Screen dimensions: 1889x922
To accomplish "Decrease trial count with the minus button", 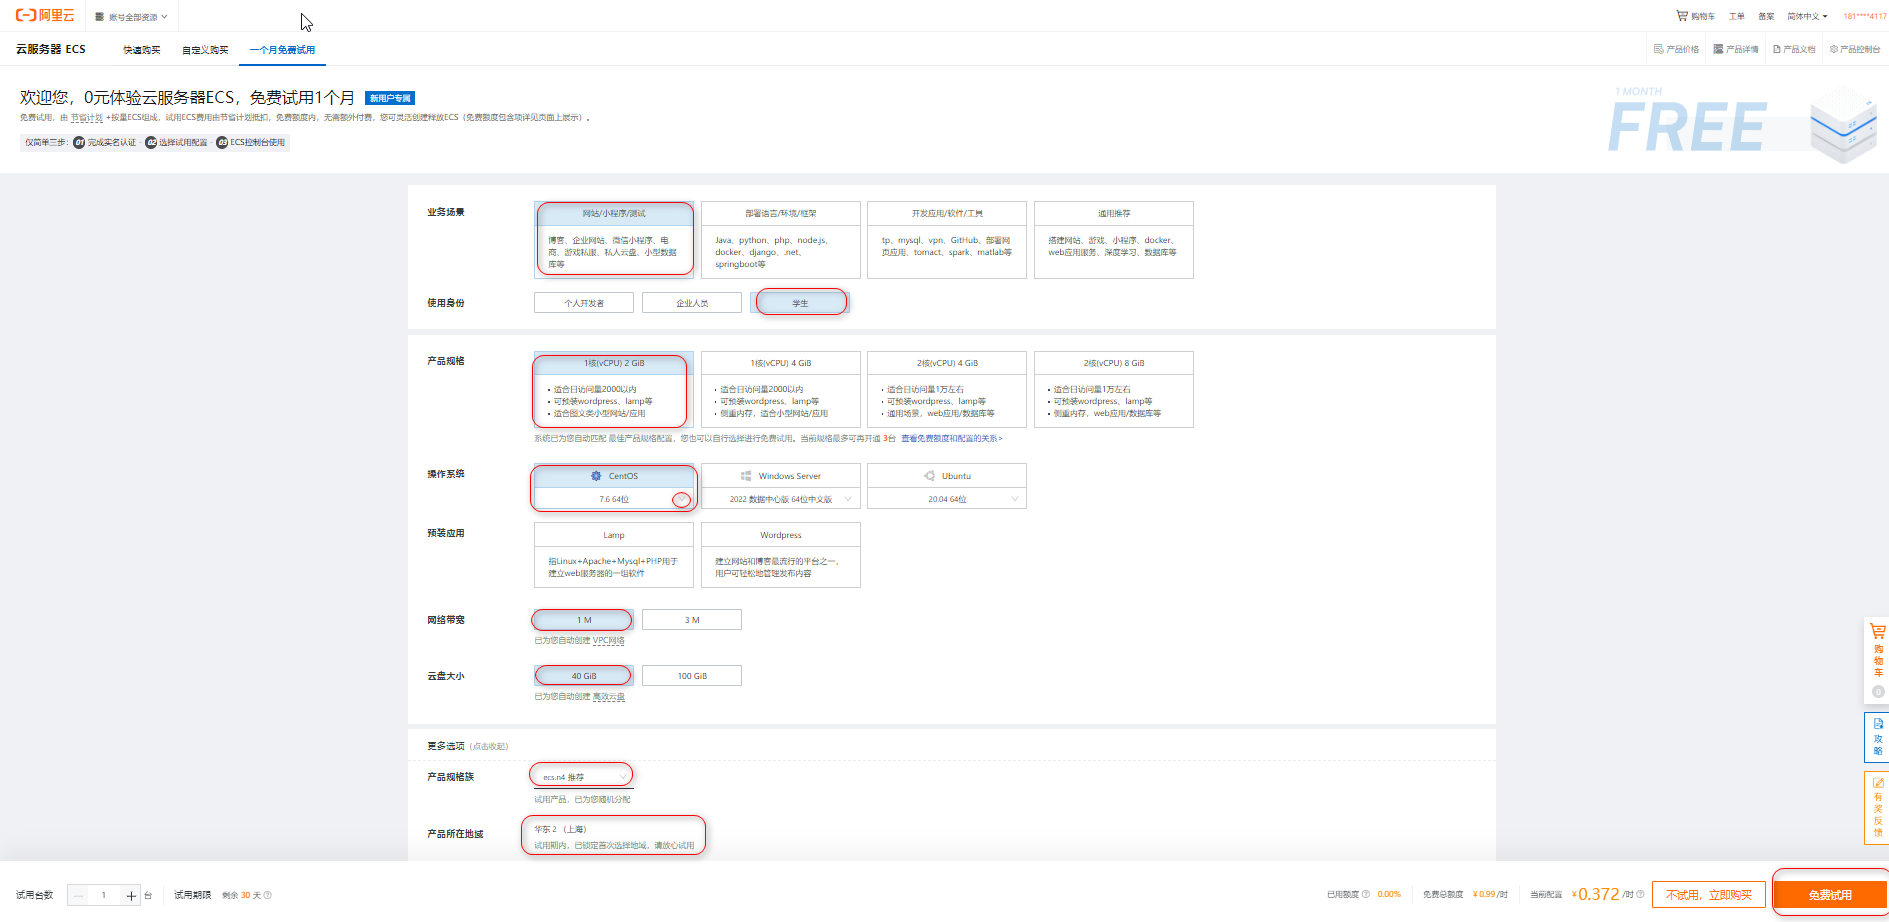I will pos(78,895).
